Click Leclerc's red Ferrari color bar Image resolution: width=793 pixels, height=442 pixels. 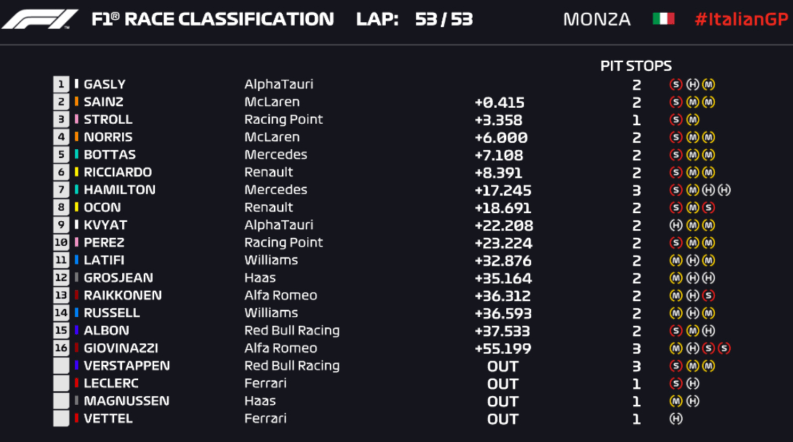coord(76,383)
